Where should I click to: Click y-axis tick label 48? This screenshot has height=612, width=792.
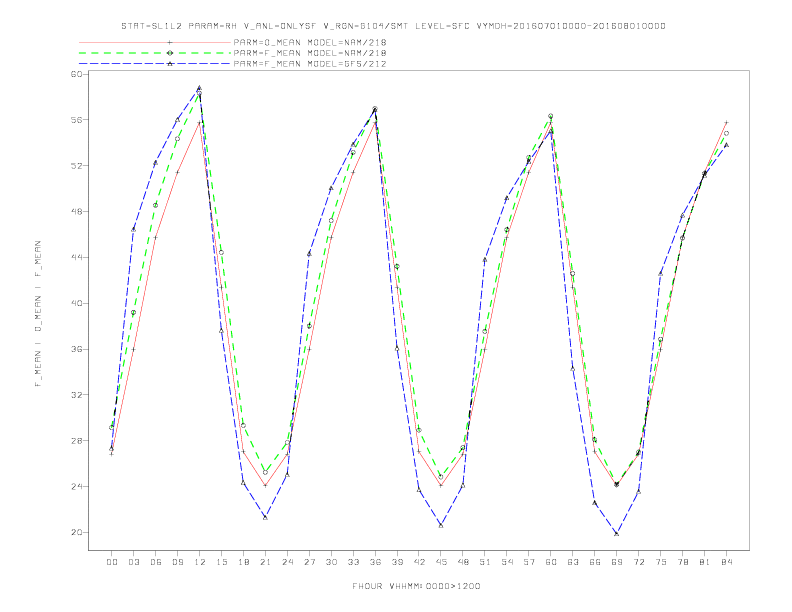76,212
